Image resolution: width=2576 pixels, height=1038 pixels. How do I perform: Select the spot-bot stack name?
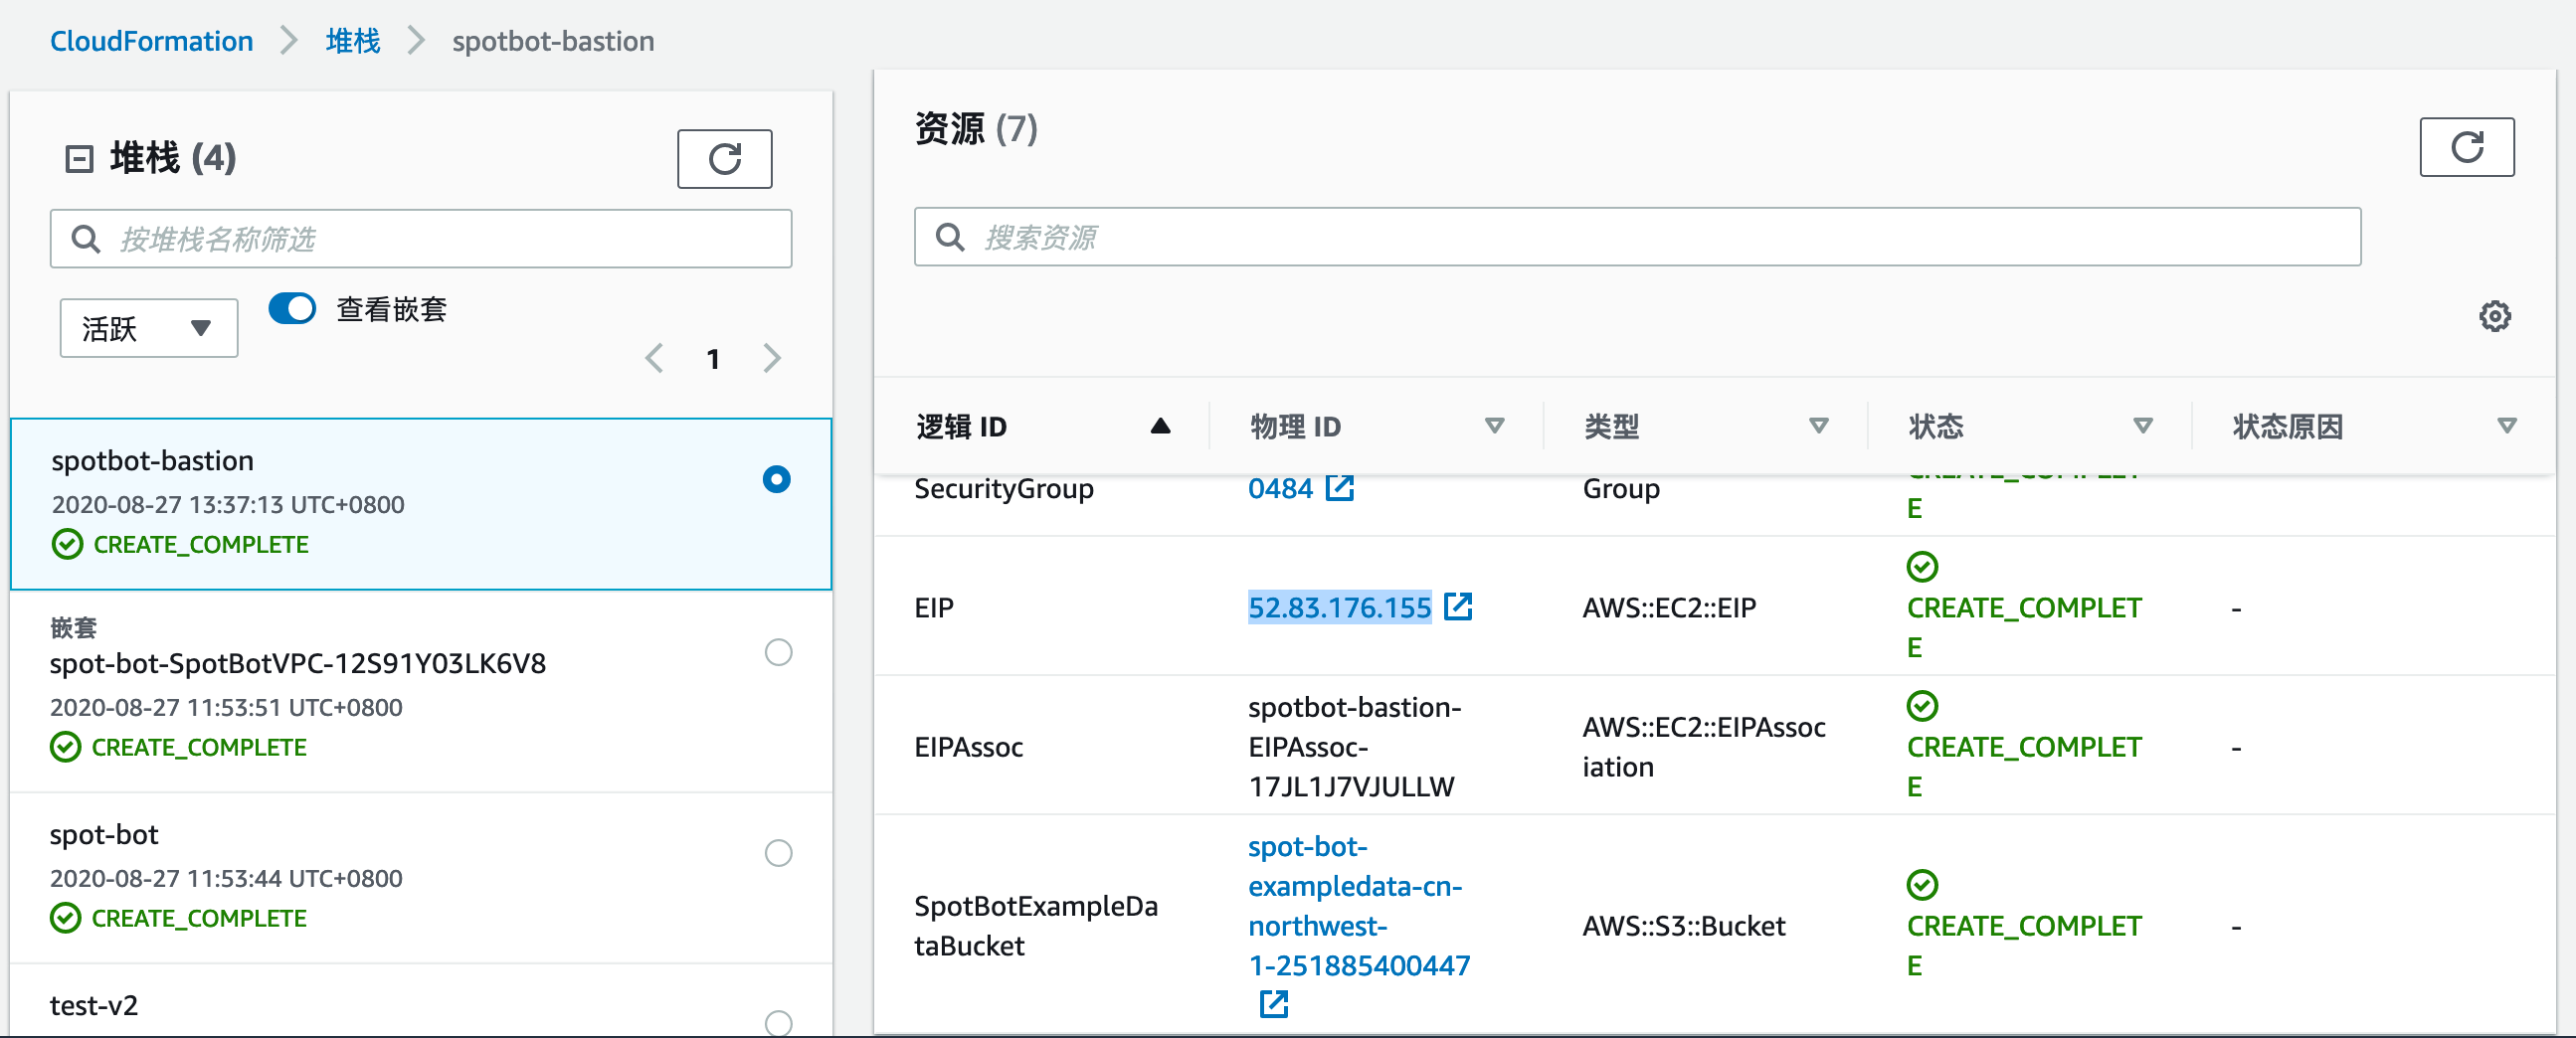click(x=104, y=835)
